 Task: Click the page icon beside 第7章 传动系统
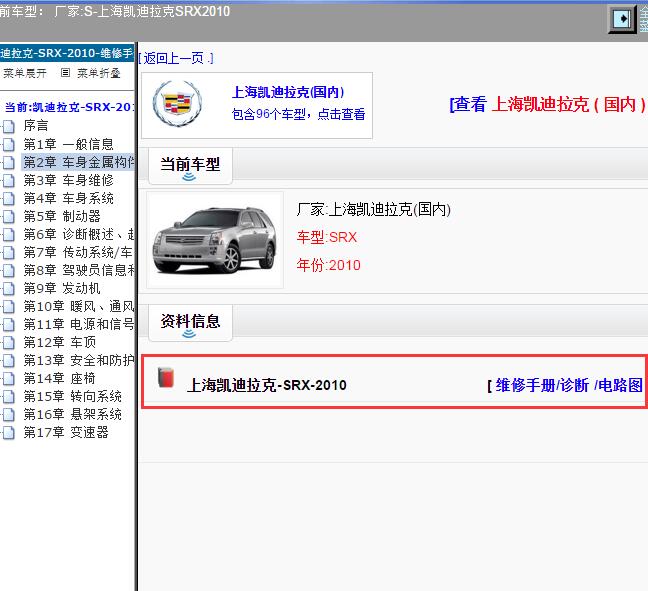(x=9, y=253)
